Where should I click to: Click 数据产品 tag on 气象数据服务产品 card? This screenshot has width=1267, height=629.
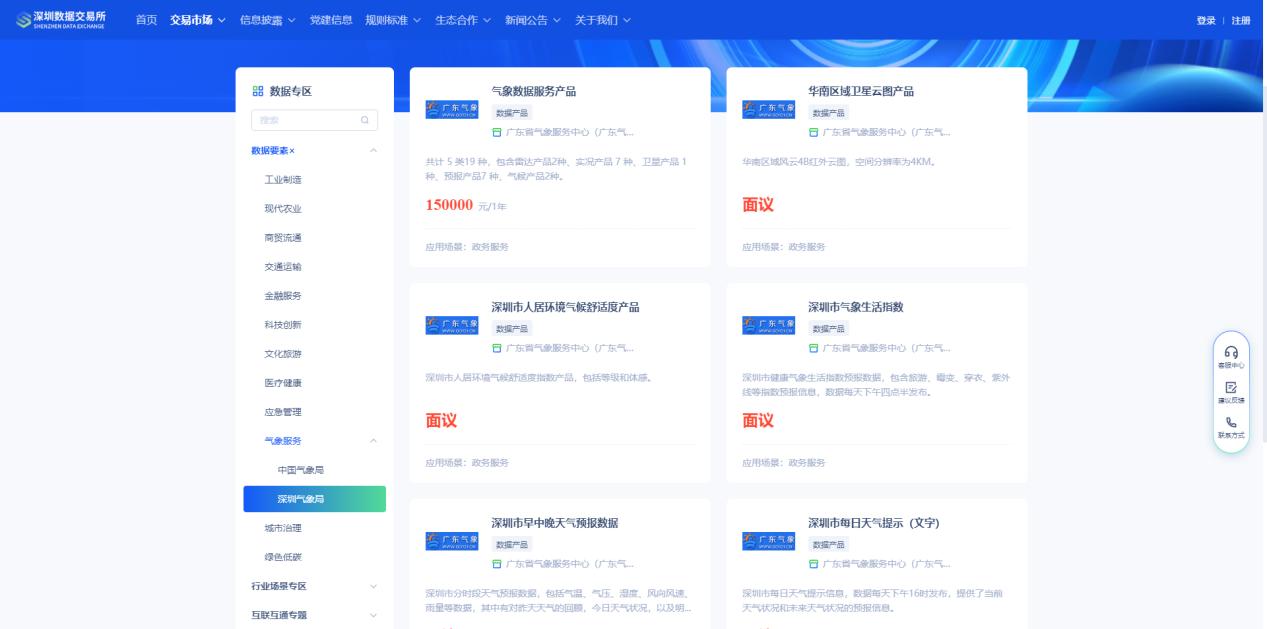coord(512,113)
